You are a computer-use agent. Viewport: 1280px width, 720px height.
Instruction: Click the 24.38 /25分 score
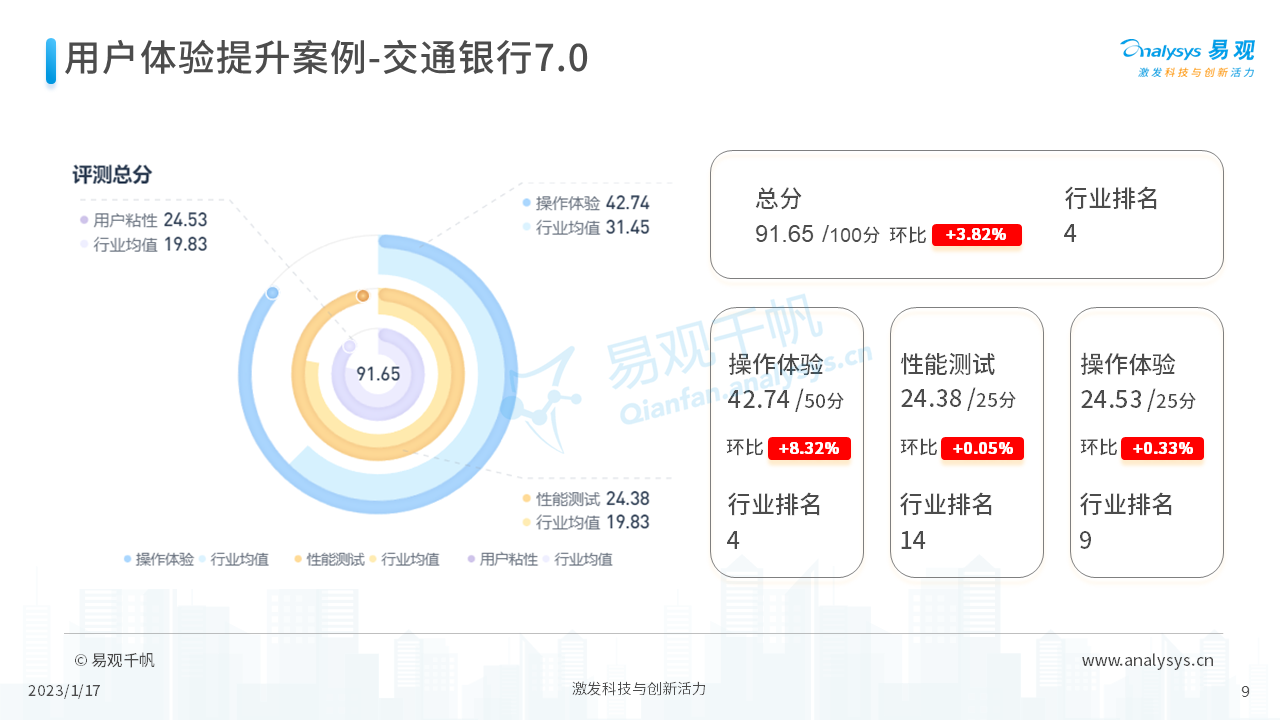[958, 400]
